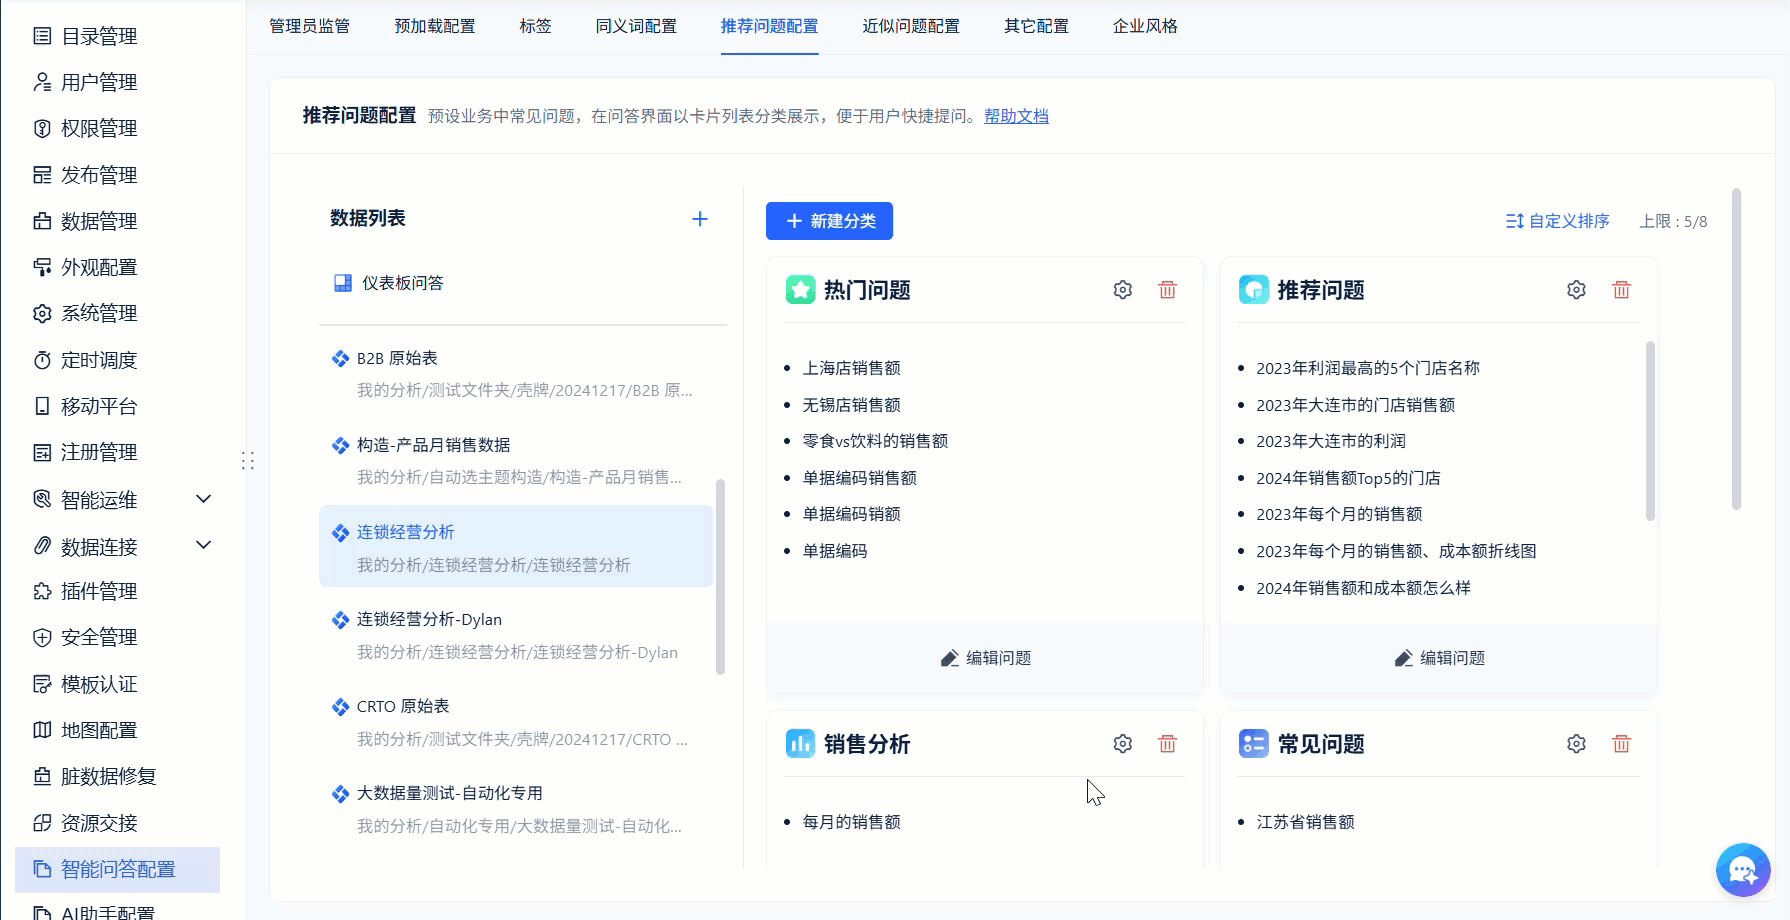Select the 大数据量测试-自动化专用 dataset
The width and height of the screenshot is (1790, 920).
click(516, 809)
